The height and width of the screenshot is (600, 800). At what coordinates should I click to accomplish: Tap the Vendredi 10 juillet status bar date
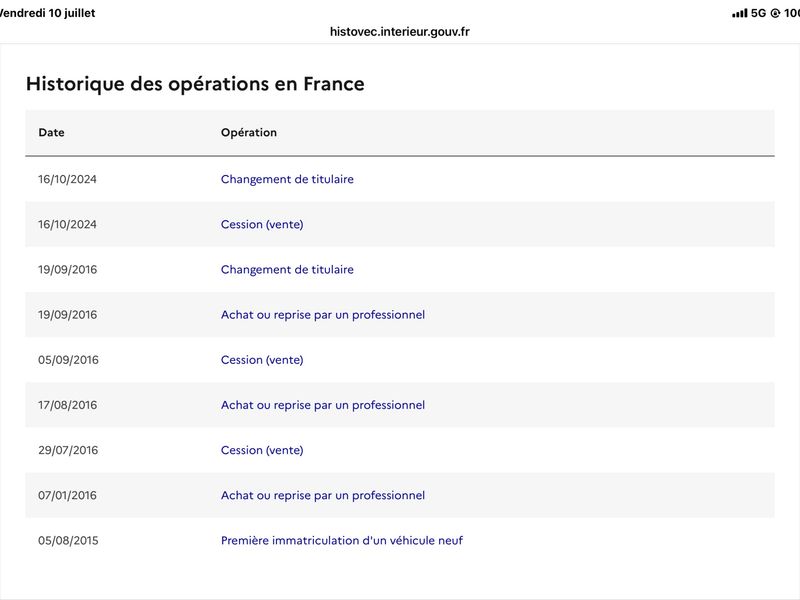(47, 13)
